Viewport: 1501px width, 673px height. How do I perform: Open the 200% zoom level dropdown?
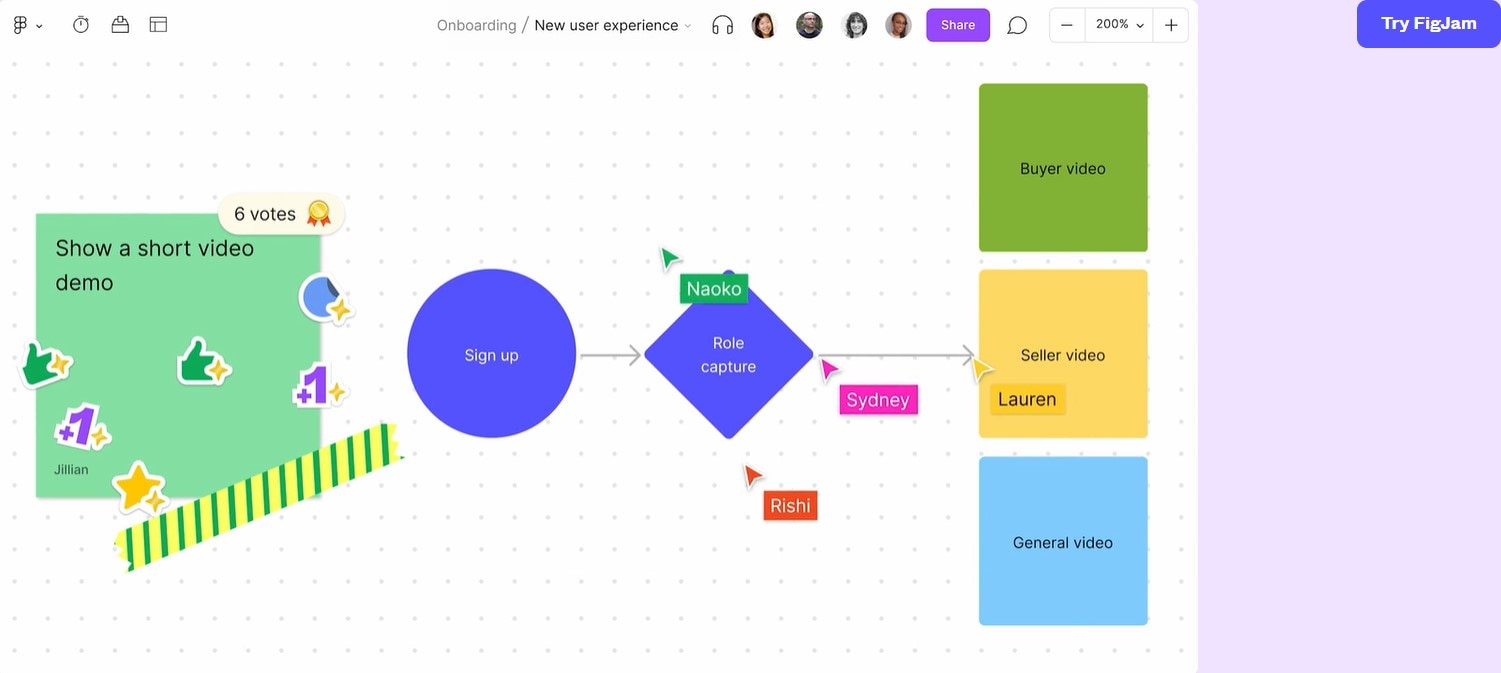pos(1119,25)
